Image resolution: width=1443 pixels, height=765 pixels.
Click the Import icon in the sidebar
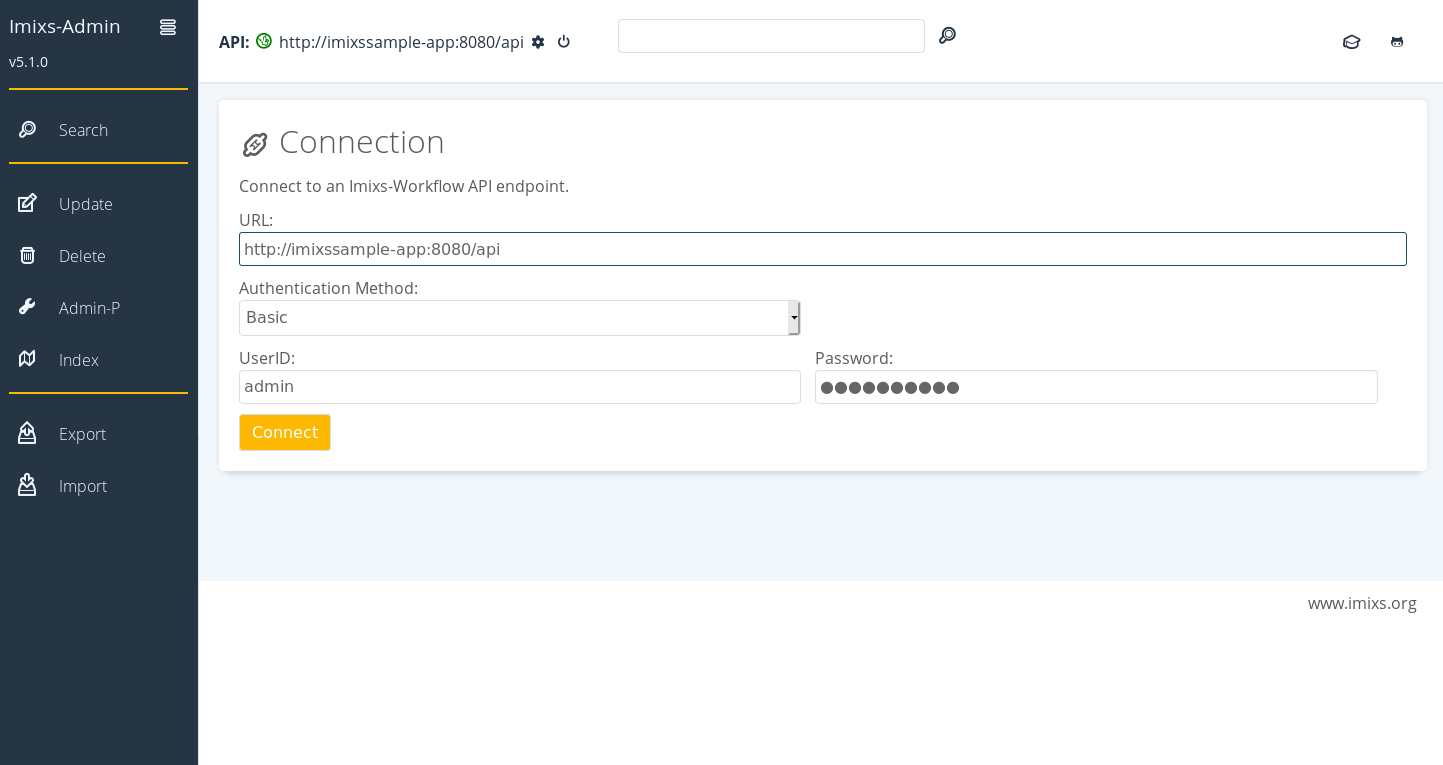28,485
